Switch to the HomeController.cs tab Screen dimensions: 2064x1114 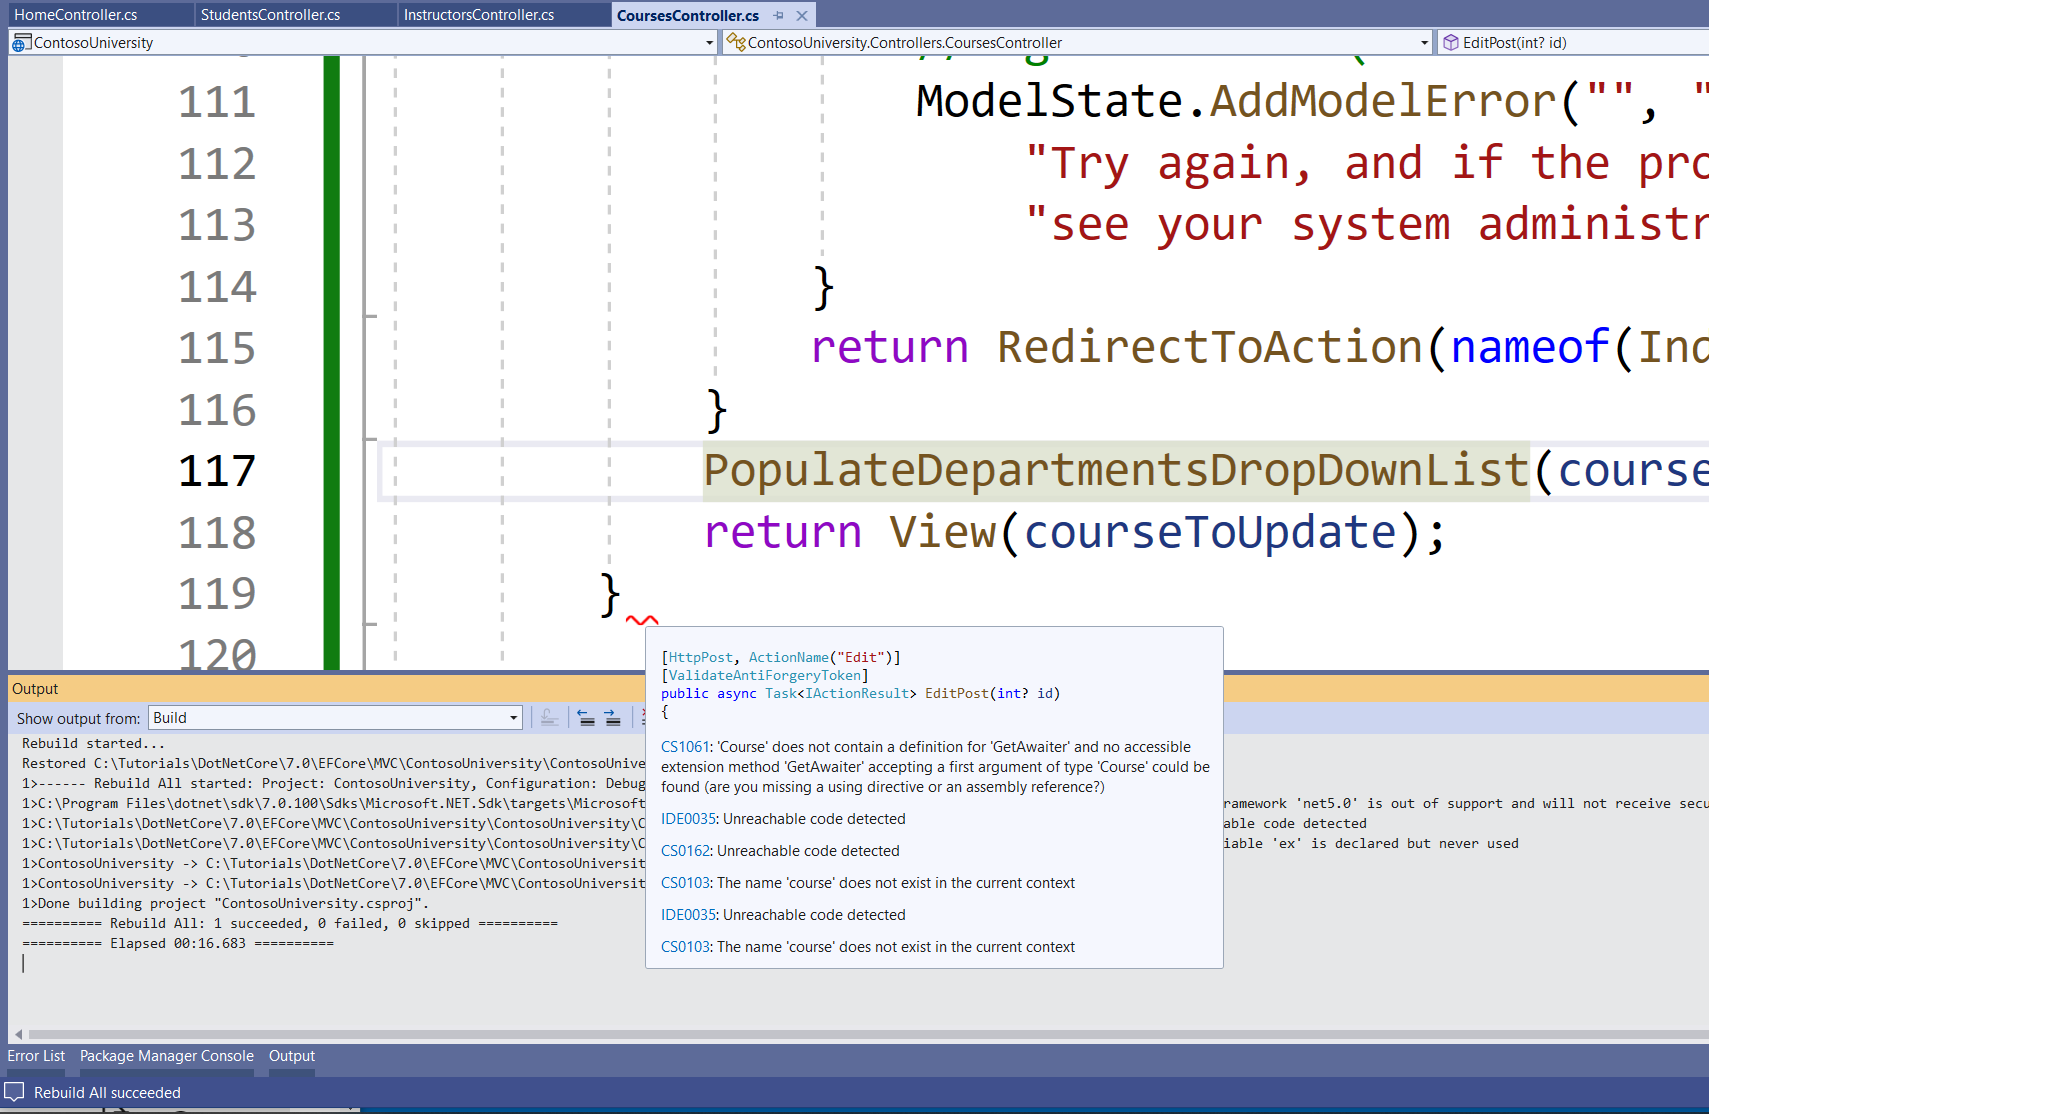click(x=76, y=15)
